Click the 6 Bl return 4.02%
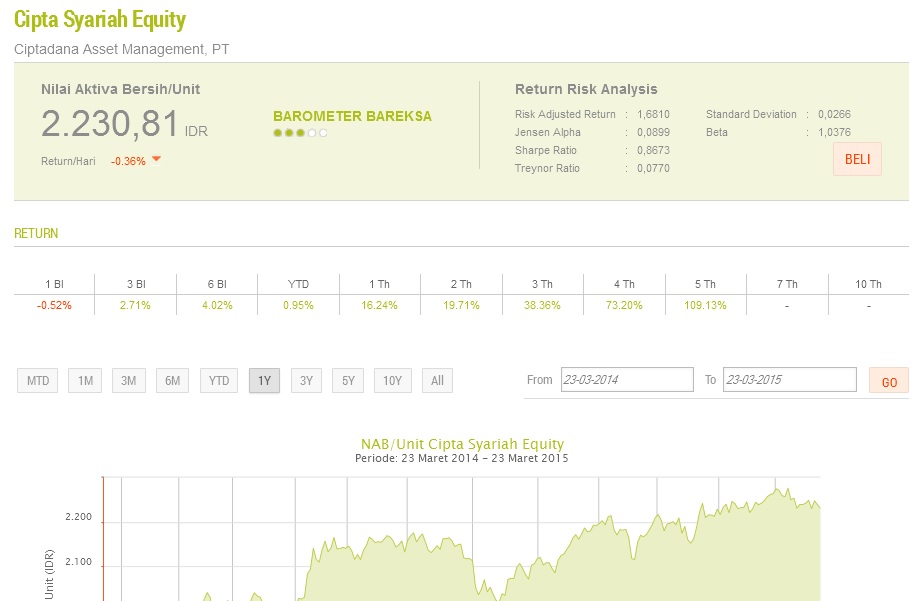Image resolution: width=921 pixels, height=601 pixels. tap(217, 305)
